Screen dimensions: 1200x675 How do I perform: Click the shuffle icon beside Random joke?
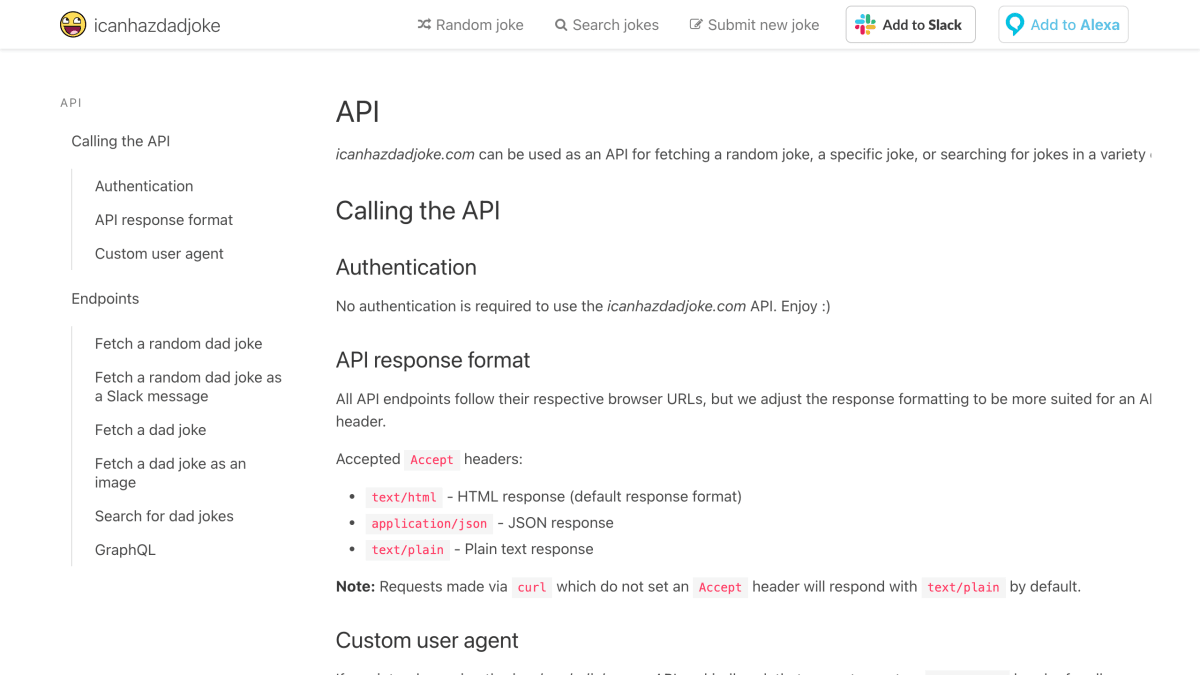424,25
